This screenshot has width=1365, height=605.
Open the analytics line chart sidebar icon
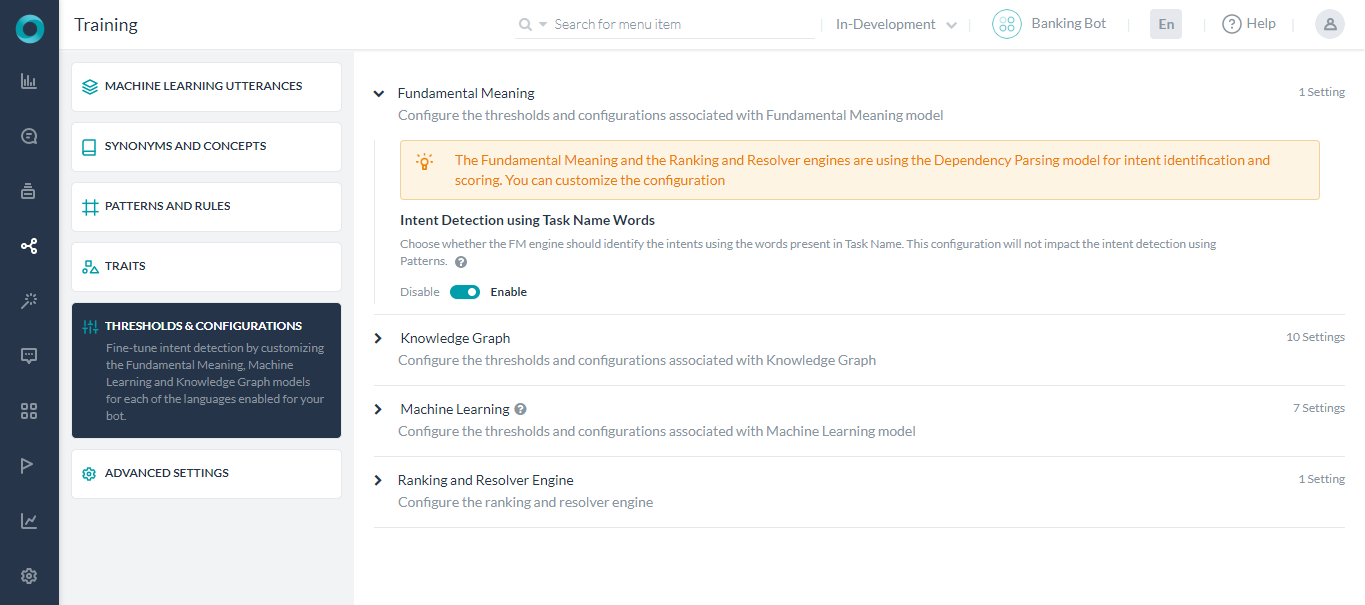click(x=29, y=520)
